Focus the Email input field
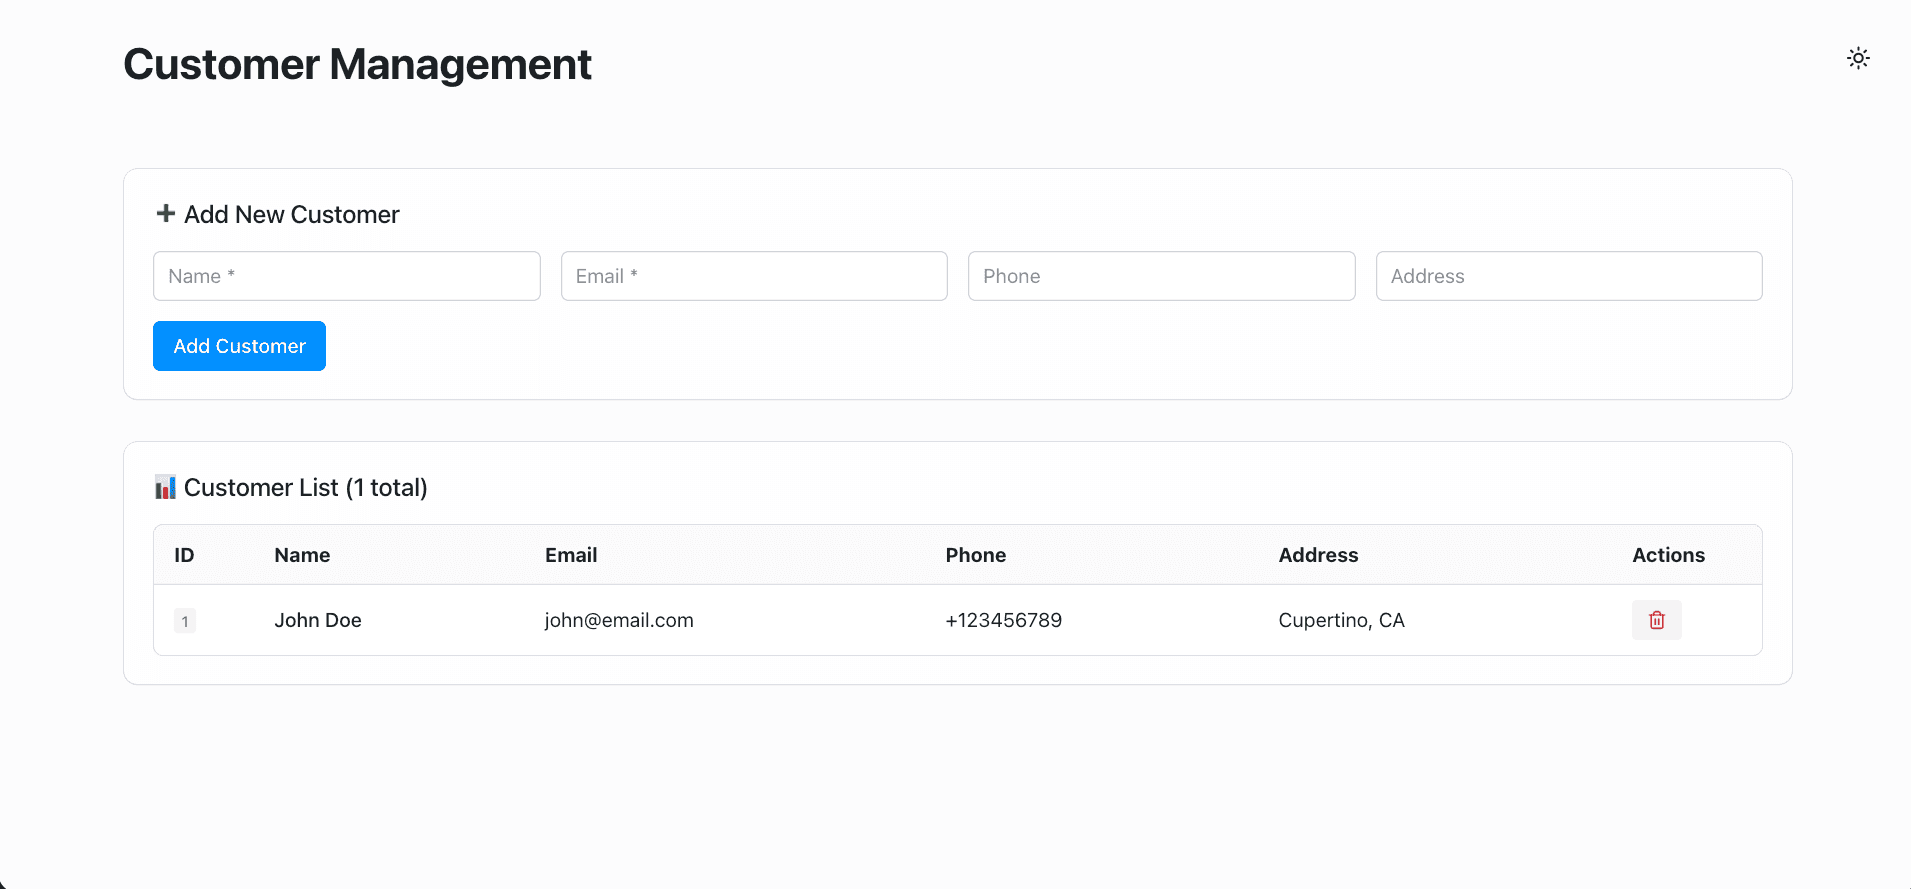Image resolution: width=1911 pixels, height=889 pixels. coord(754,276)
